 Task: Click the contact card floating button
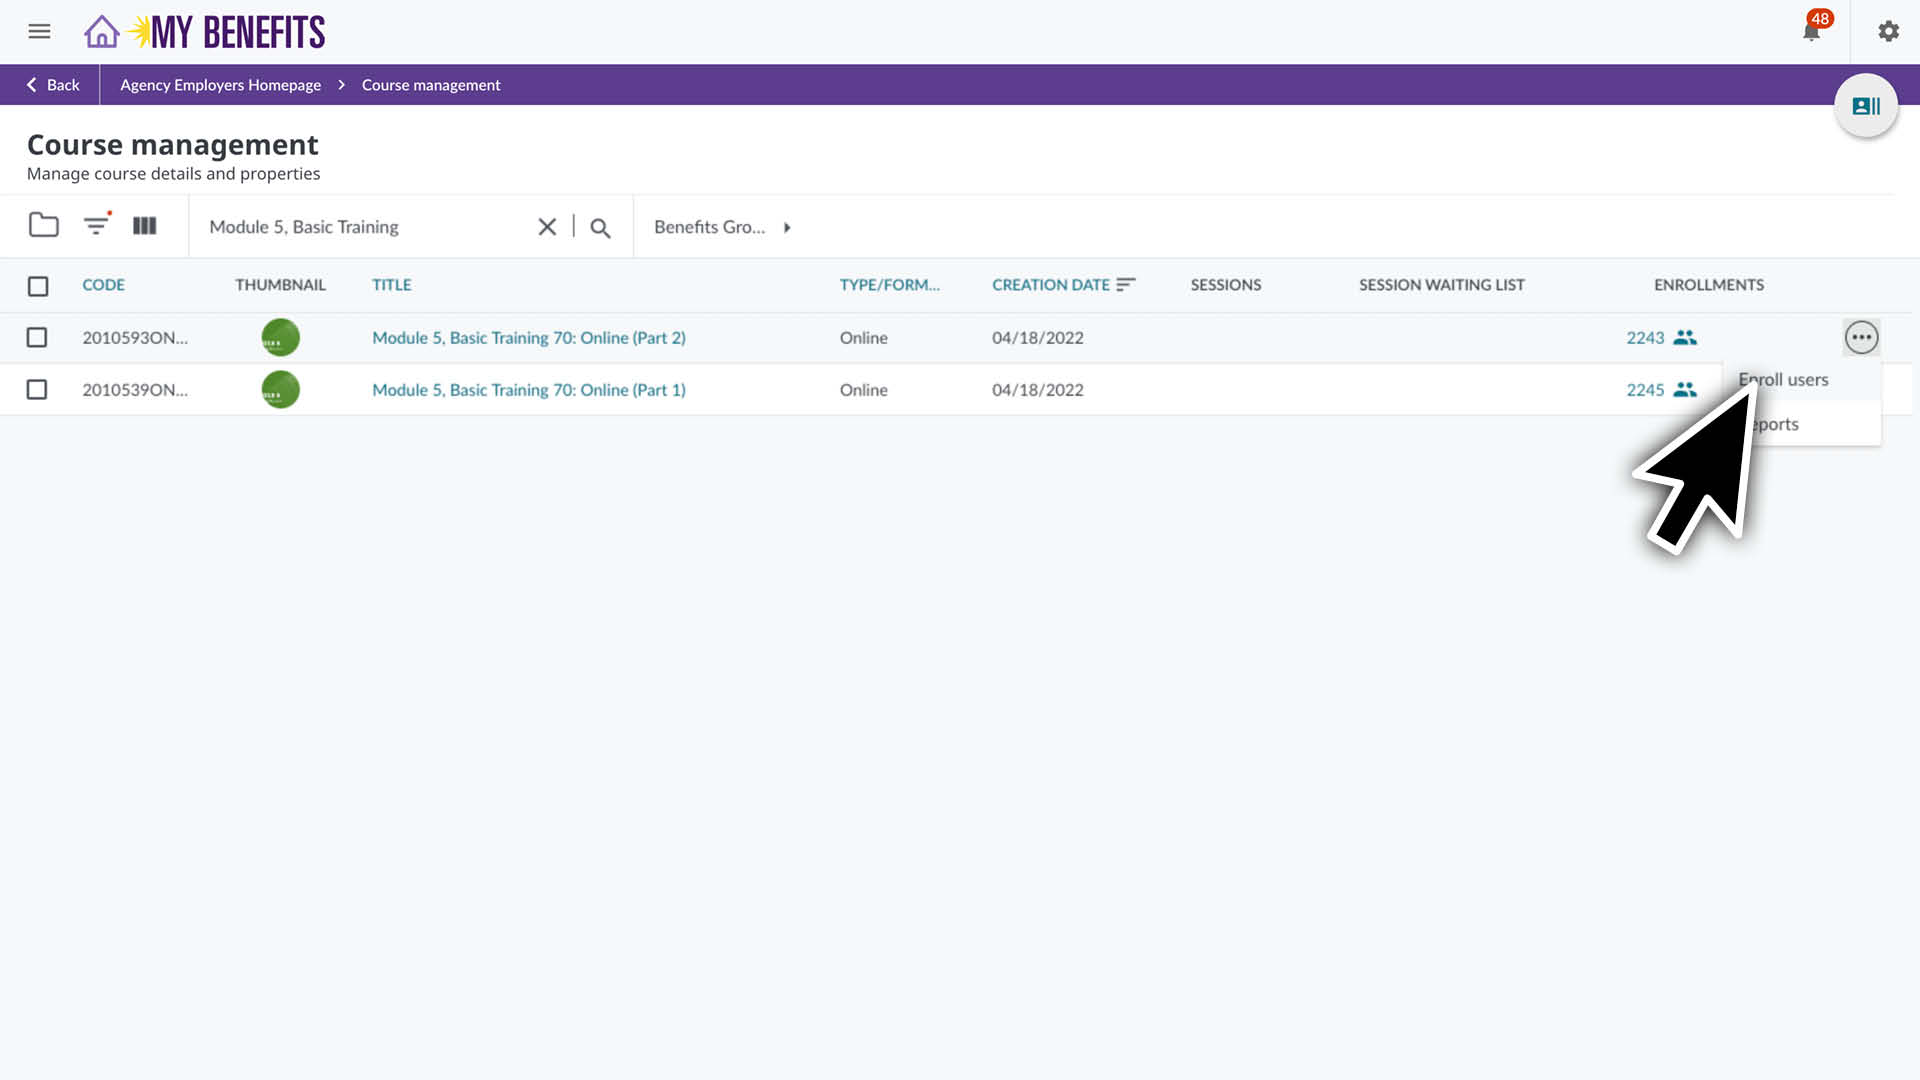point(1865,106)
